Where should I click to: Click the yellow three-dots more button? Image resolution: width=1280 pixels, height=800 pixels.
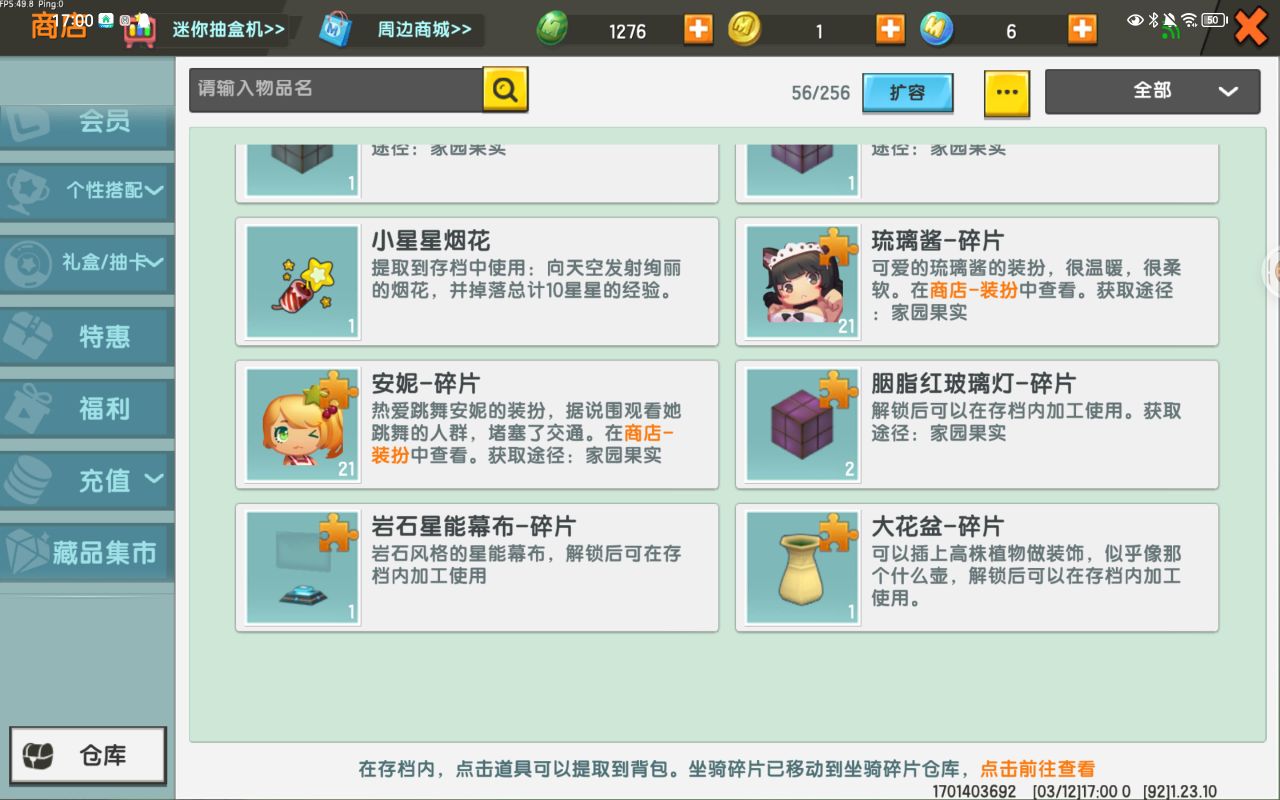tap(1007, 93)
